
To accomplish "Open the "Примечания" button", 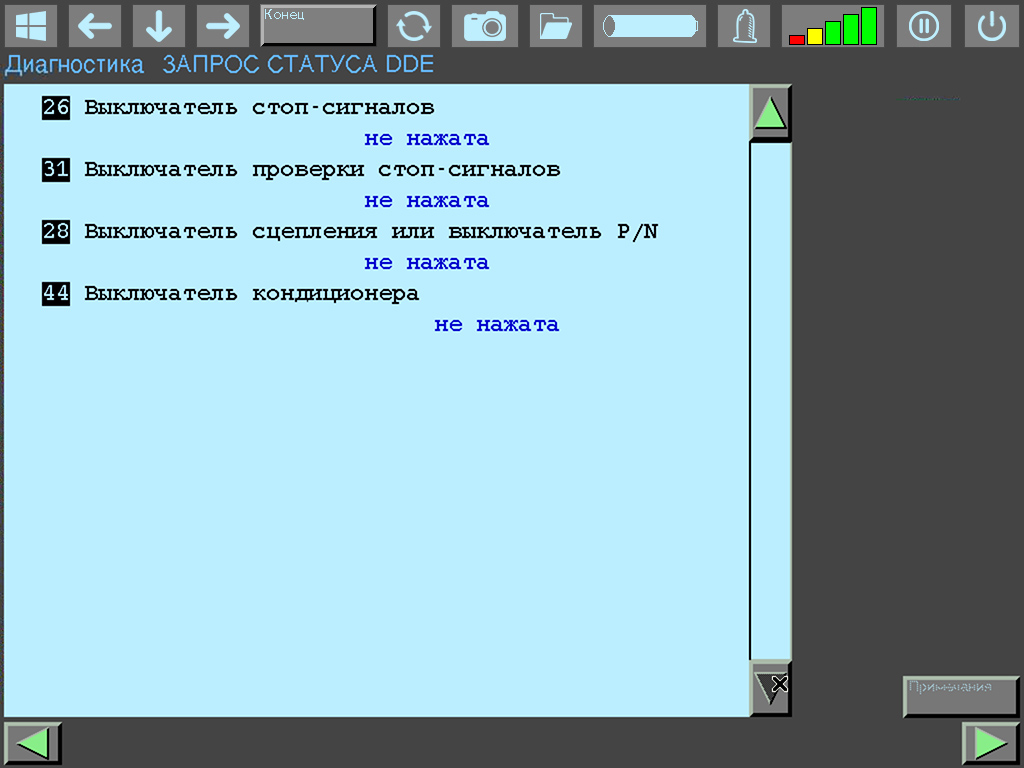I will click(x=960, y=696).
